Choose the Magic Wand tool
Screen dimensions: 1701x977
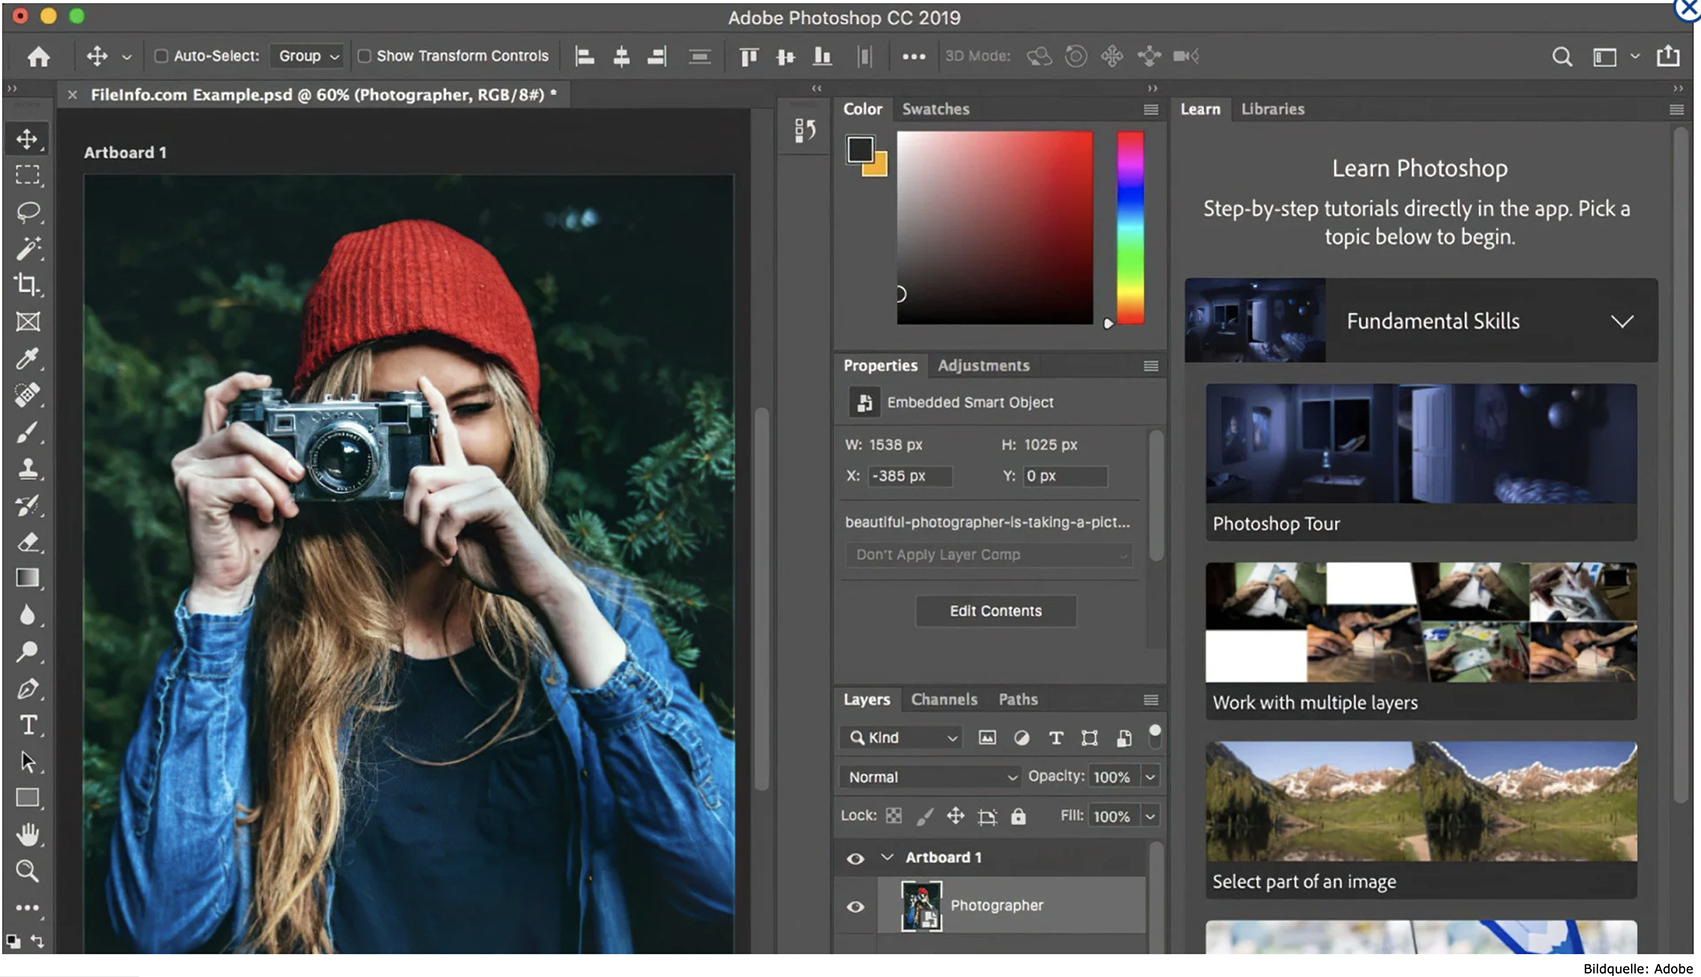28,248
